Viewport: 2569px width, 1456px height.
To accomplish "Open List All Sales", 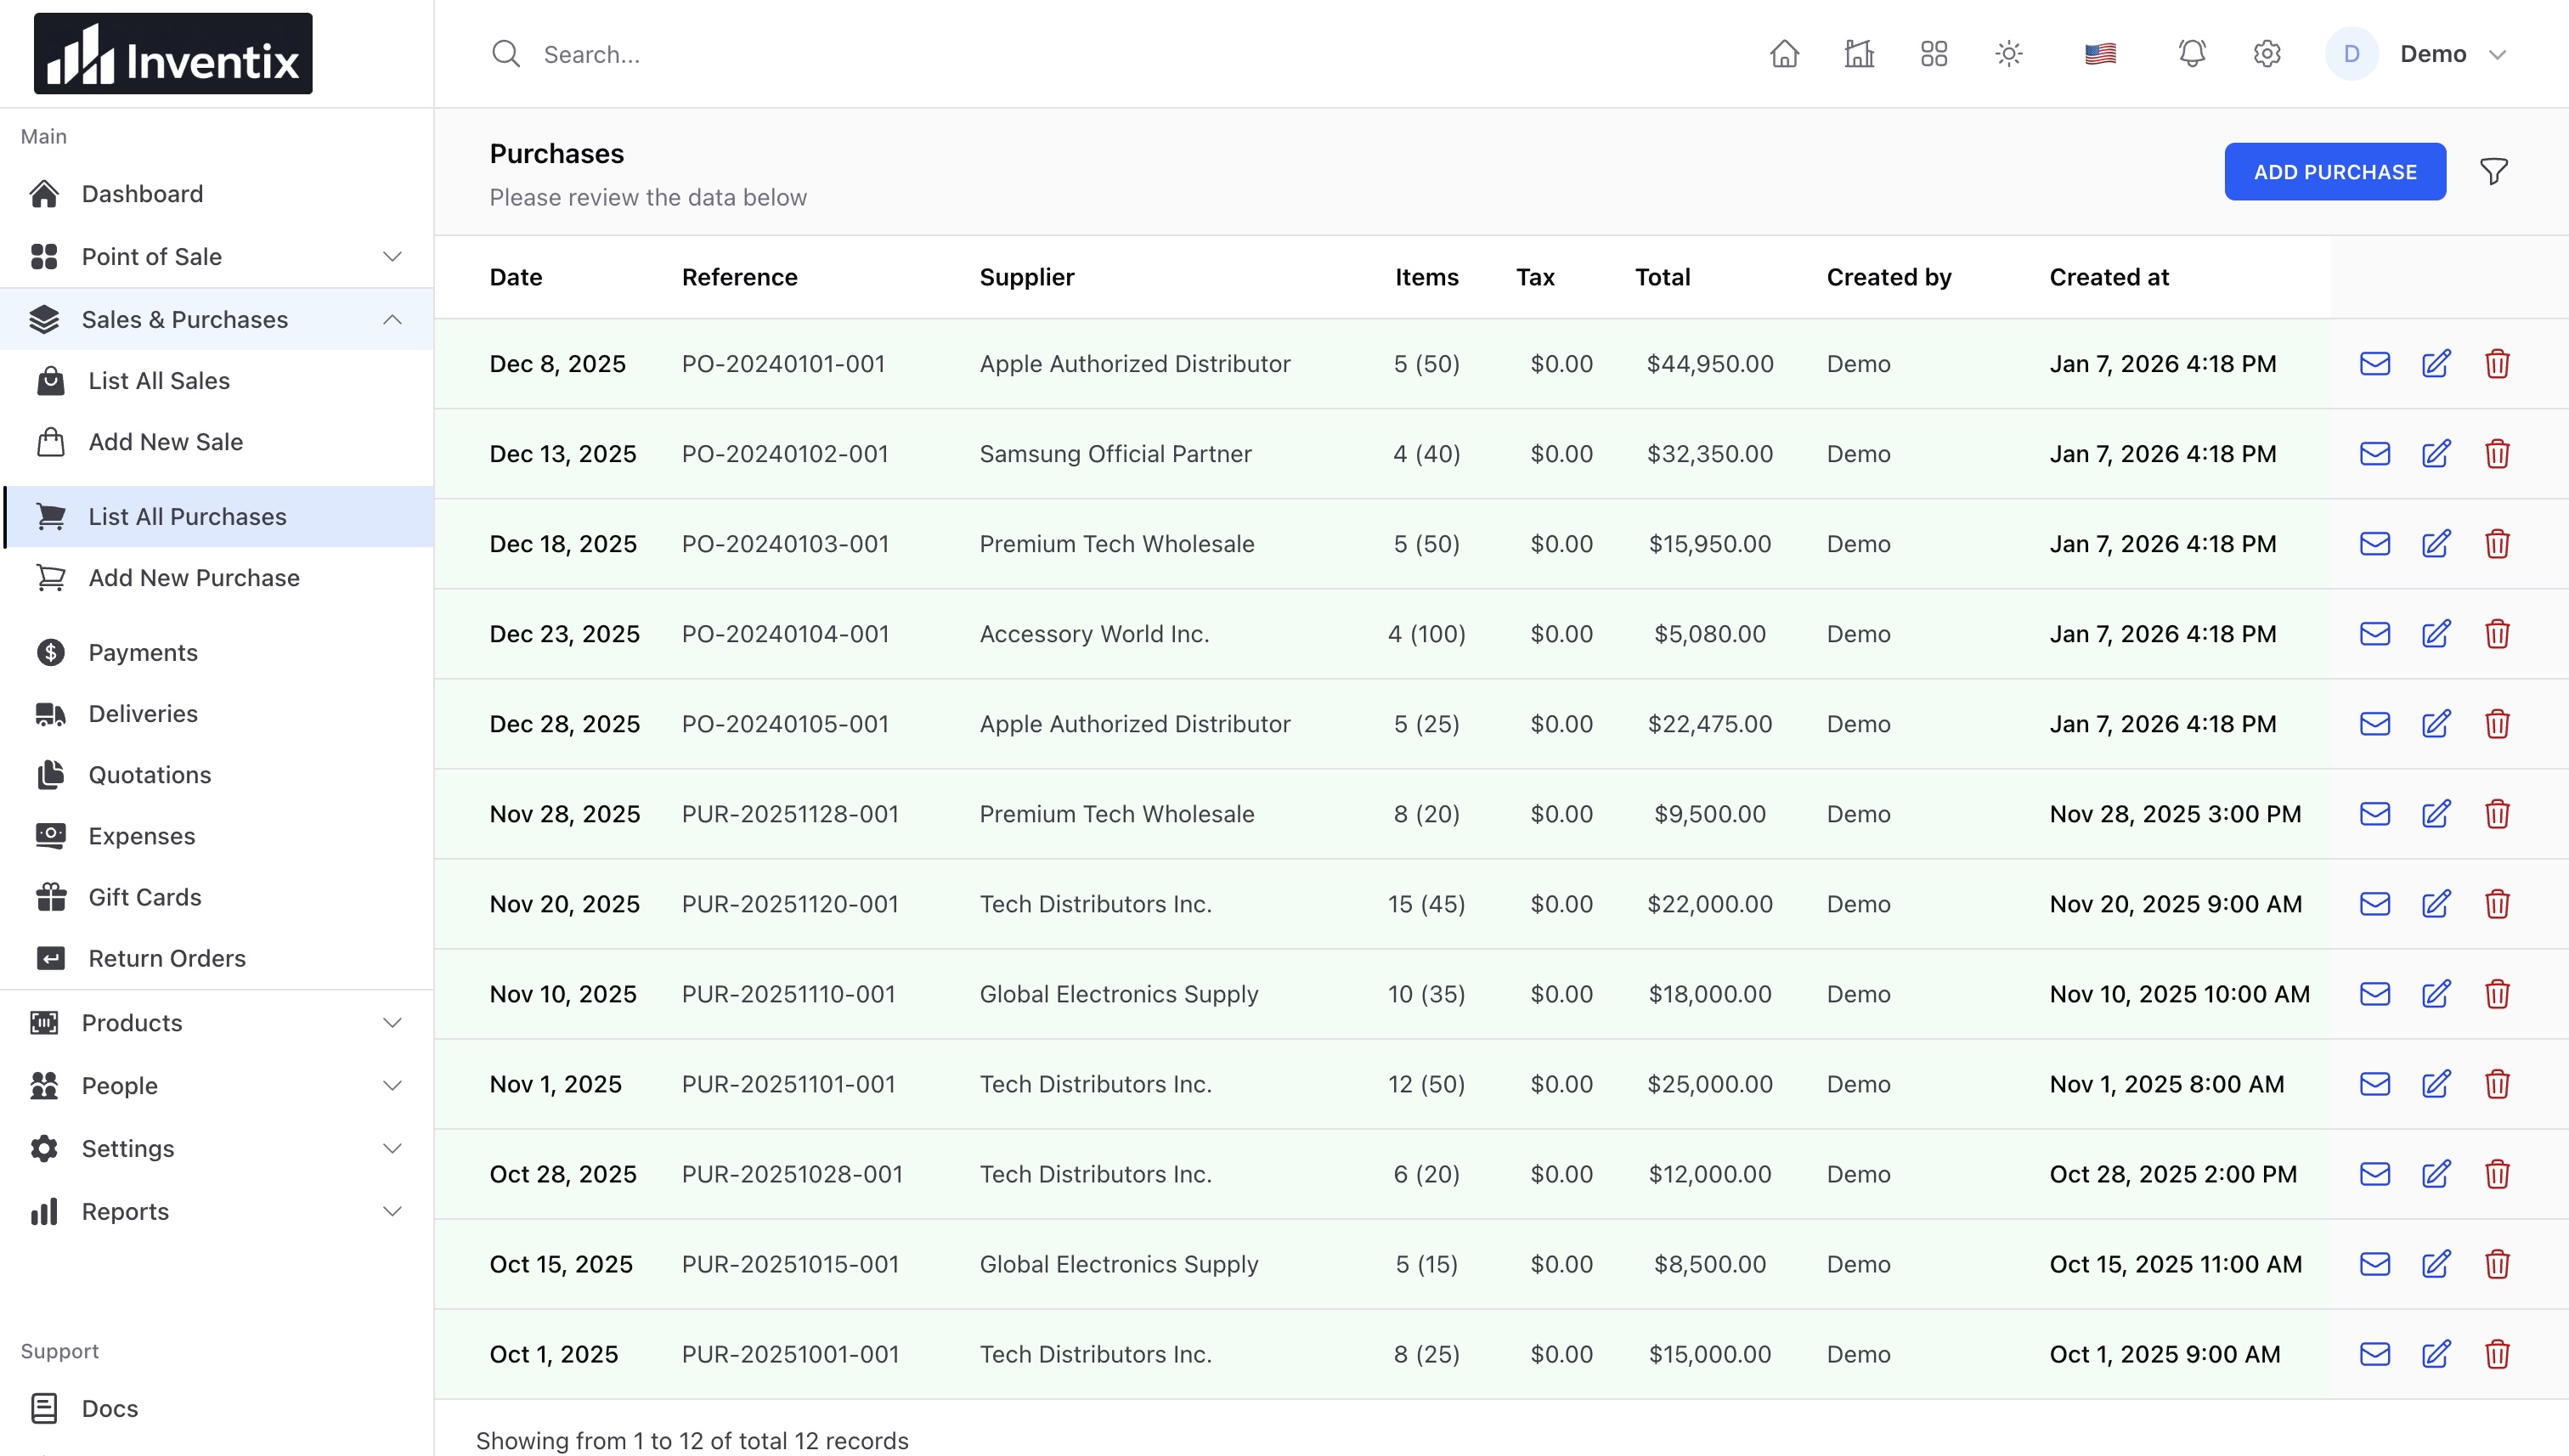I will (216, 381).
